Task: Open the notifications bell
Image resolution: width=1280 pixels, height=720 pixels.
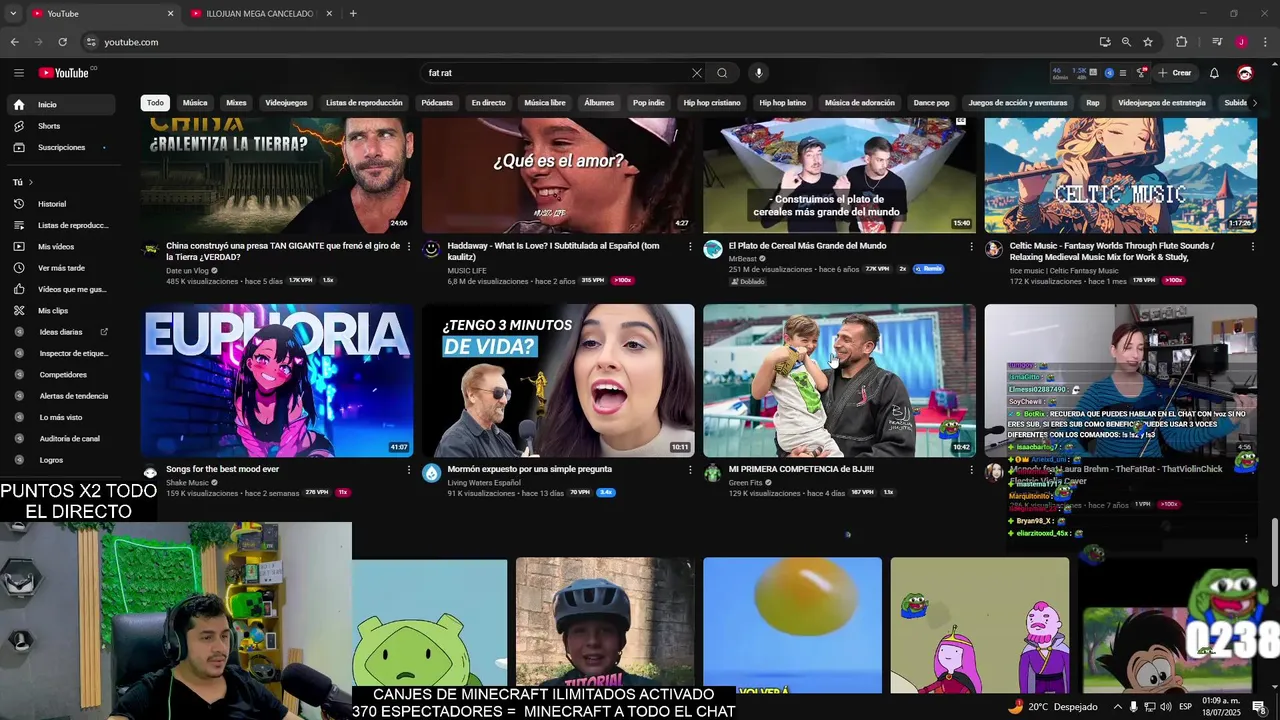Action: [1214, 73]
